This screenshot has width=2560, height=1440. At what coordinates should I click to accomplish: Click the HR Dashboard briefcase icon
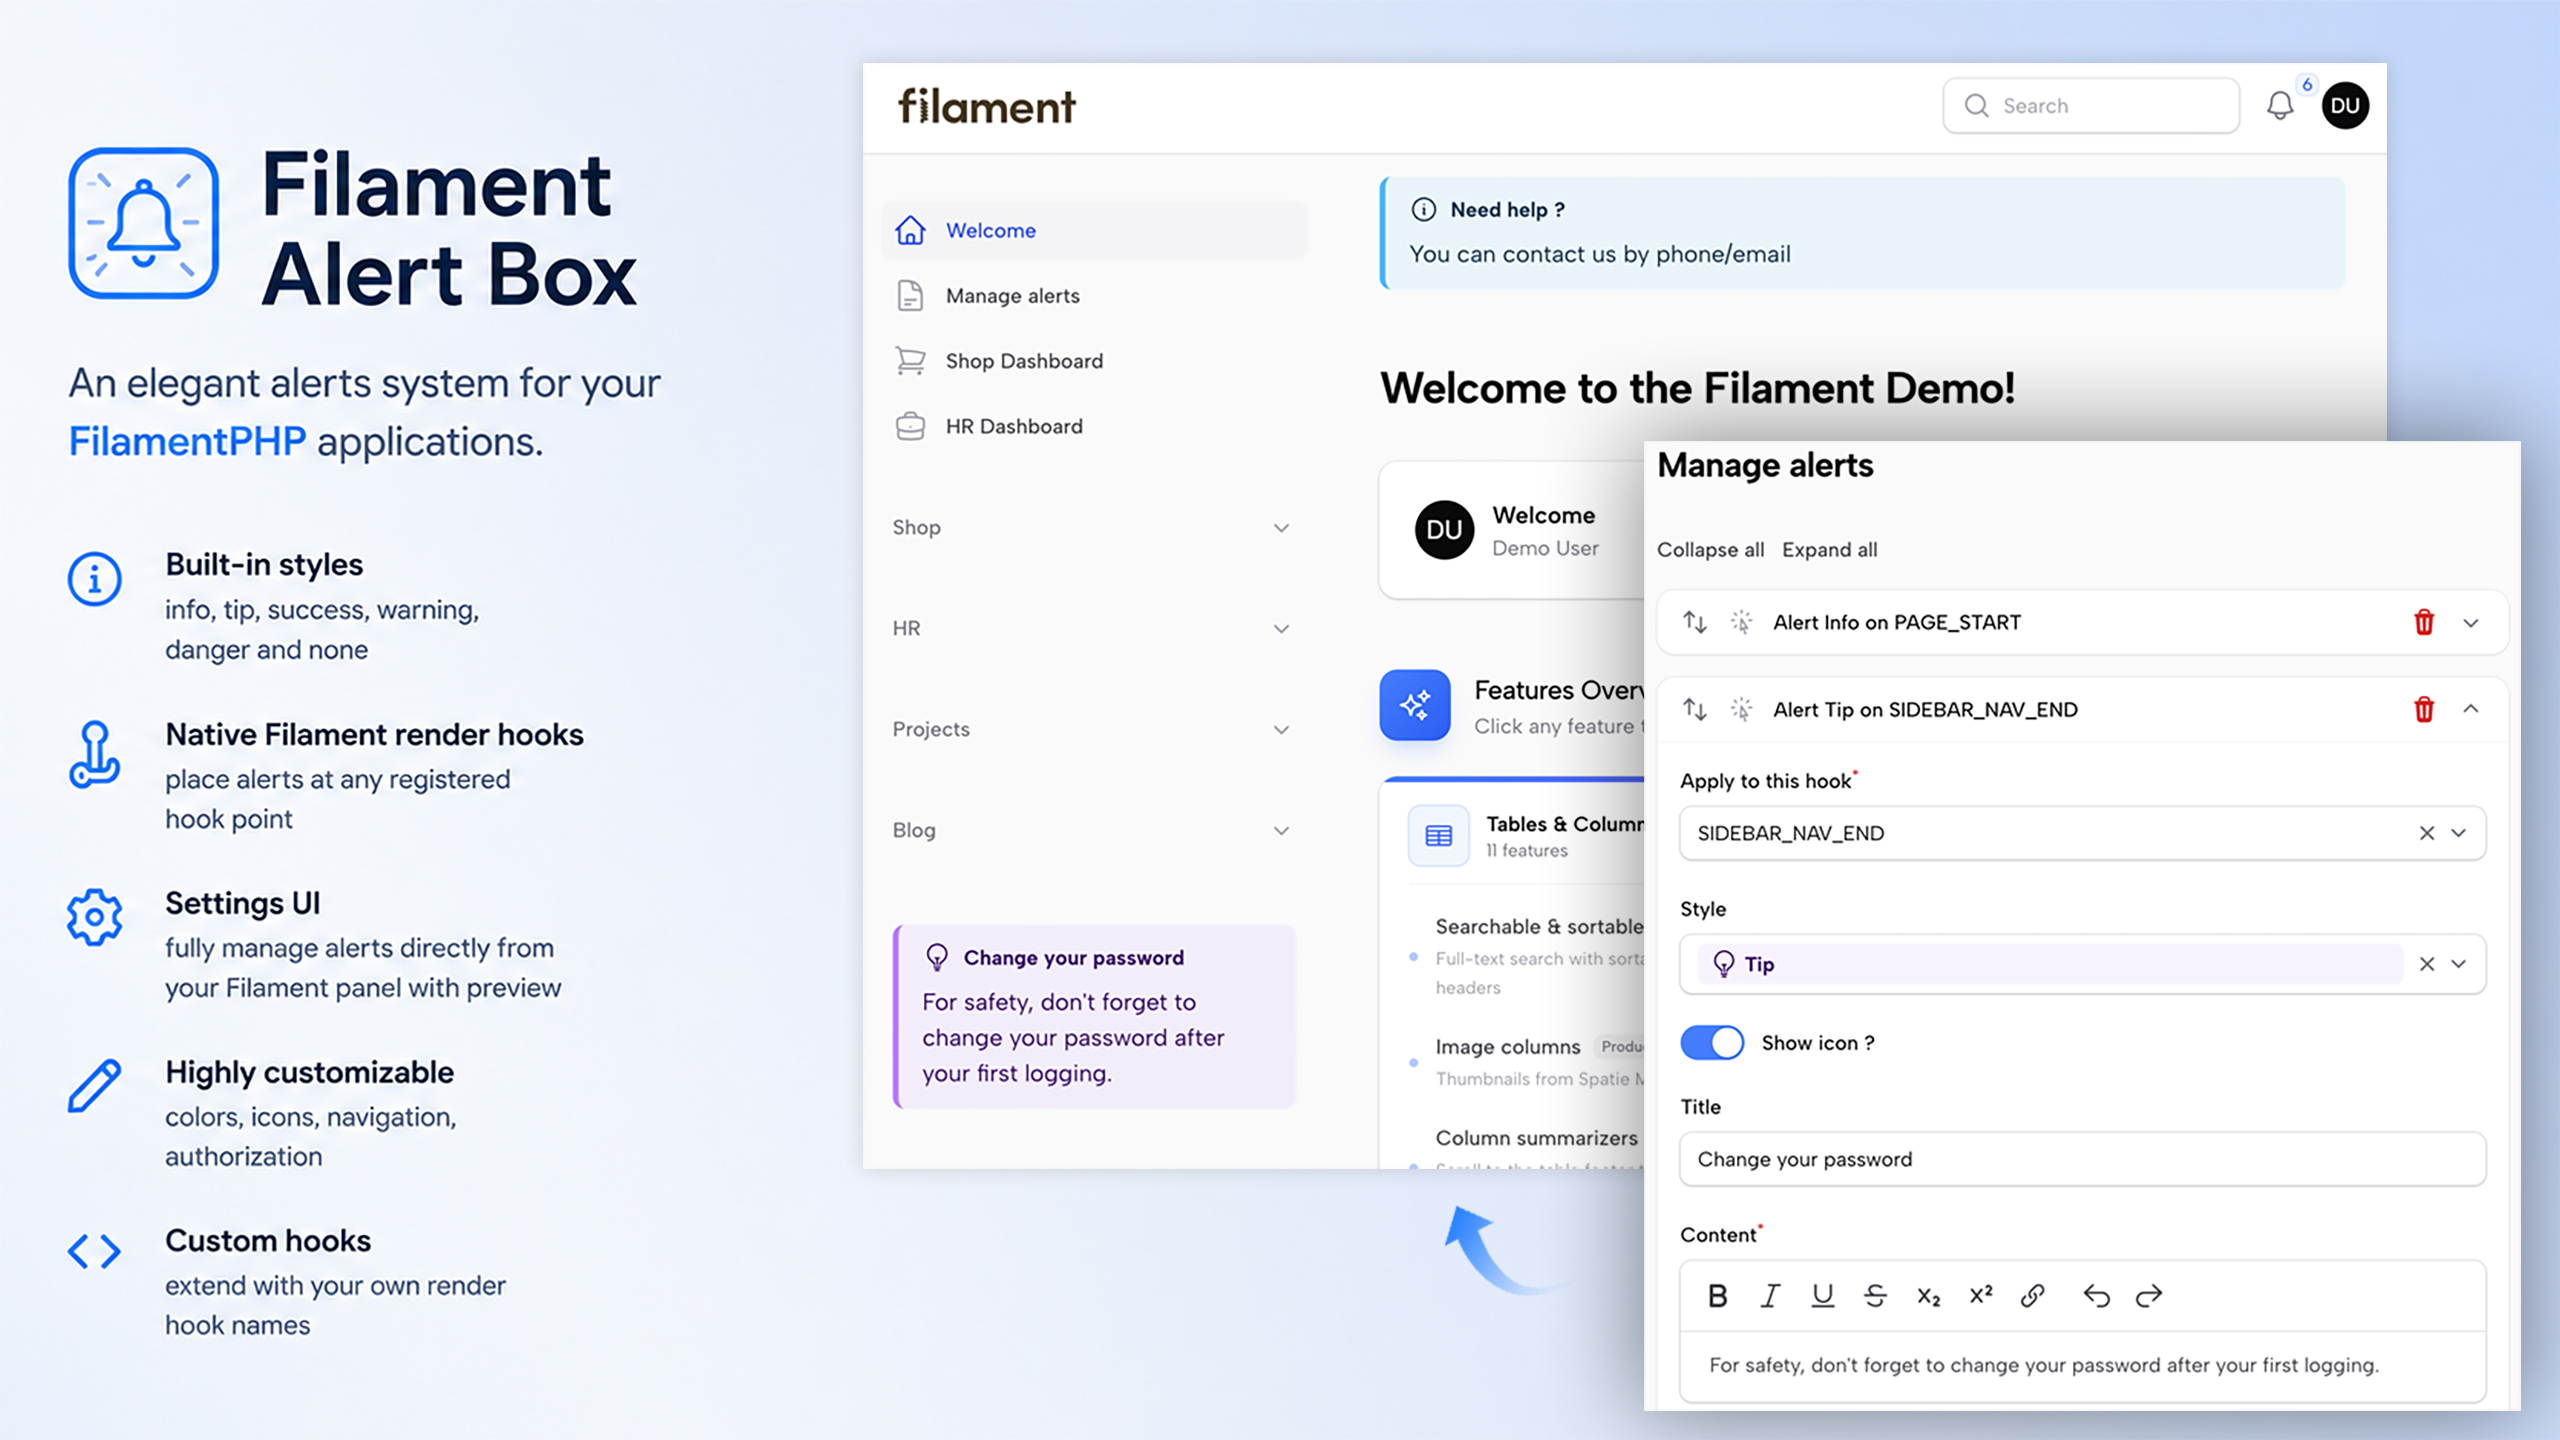(x=910, y=426)
